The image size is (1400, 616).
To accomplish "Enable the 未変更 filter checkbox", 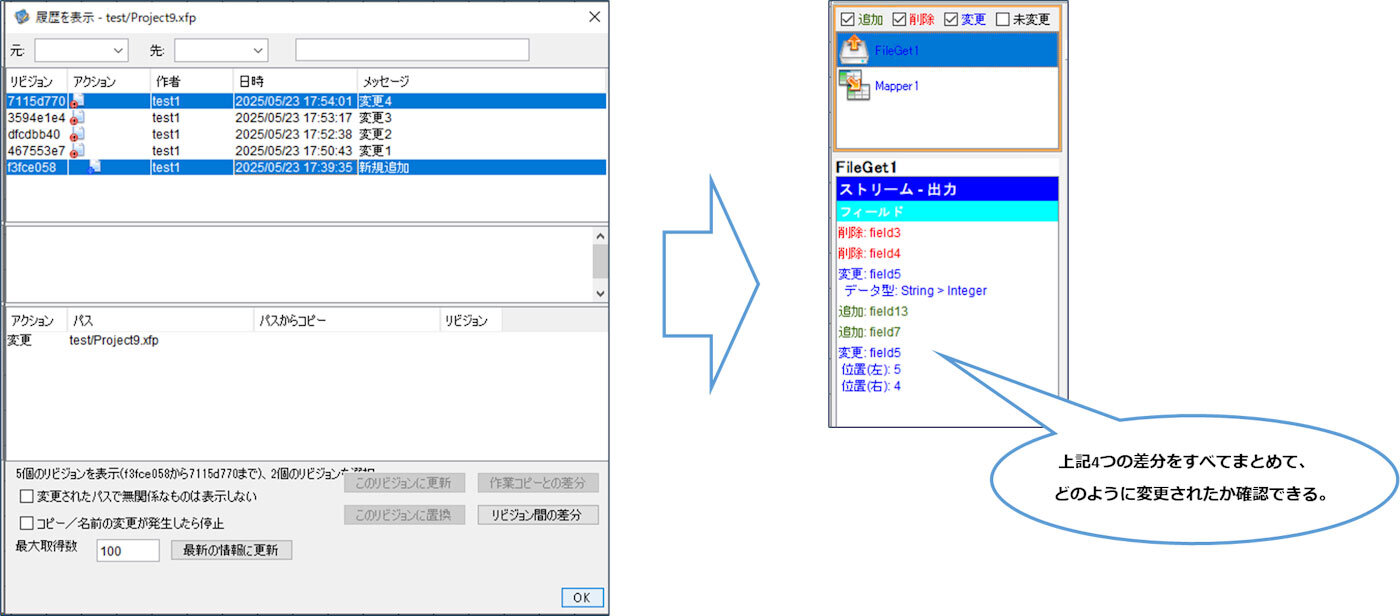I will click(1002, 19).
